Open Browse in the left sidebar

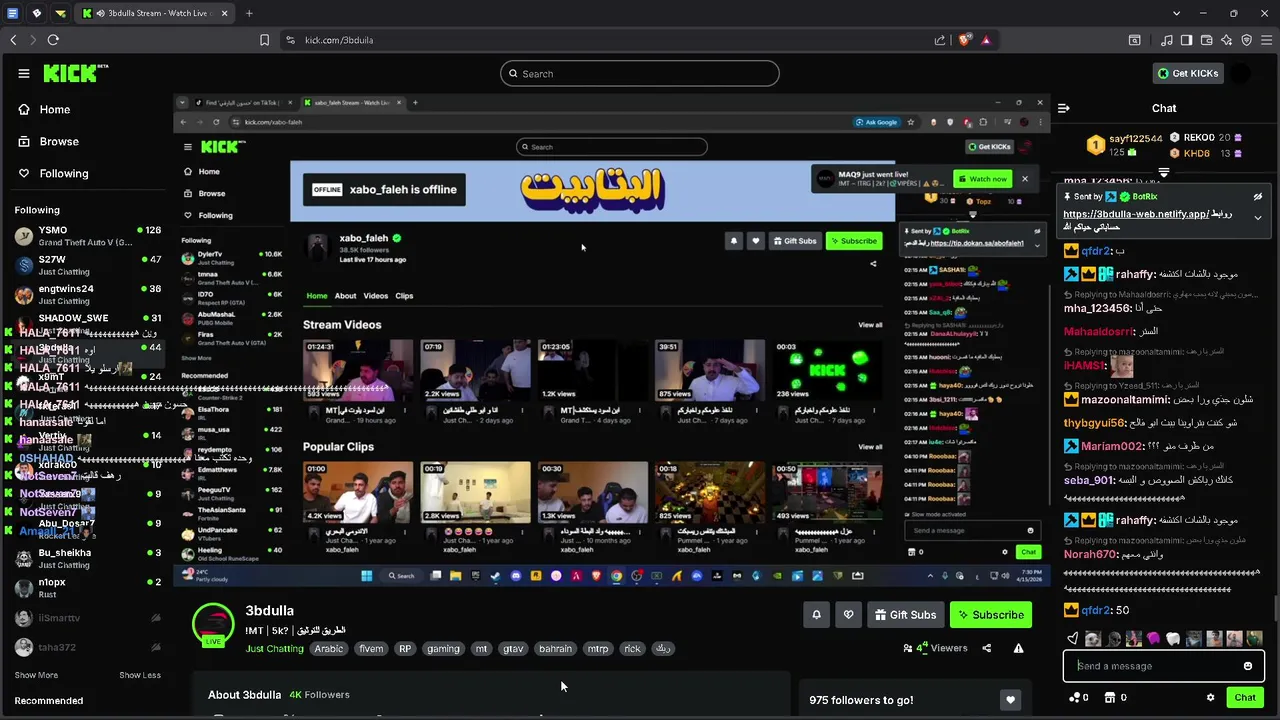(48, 141)
